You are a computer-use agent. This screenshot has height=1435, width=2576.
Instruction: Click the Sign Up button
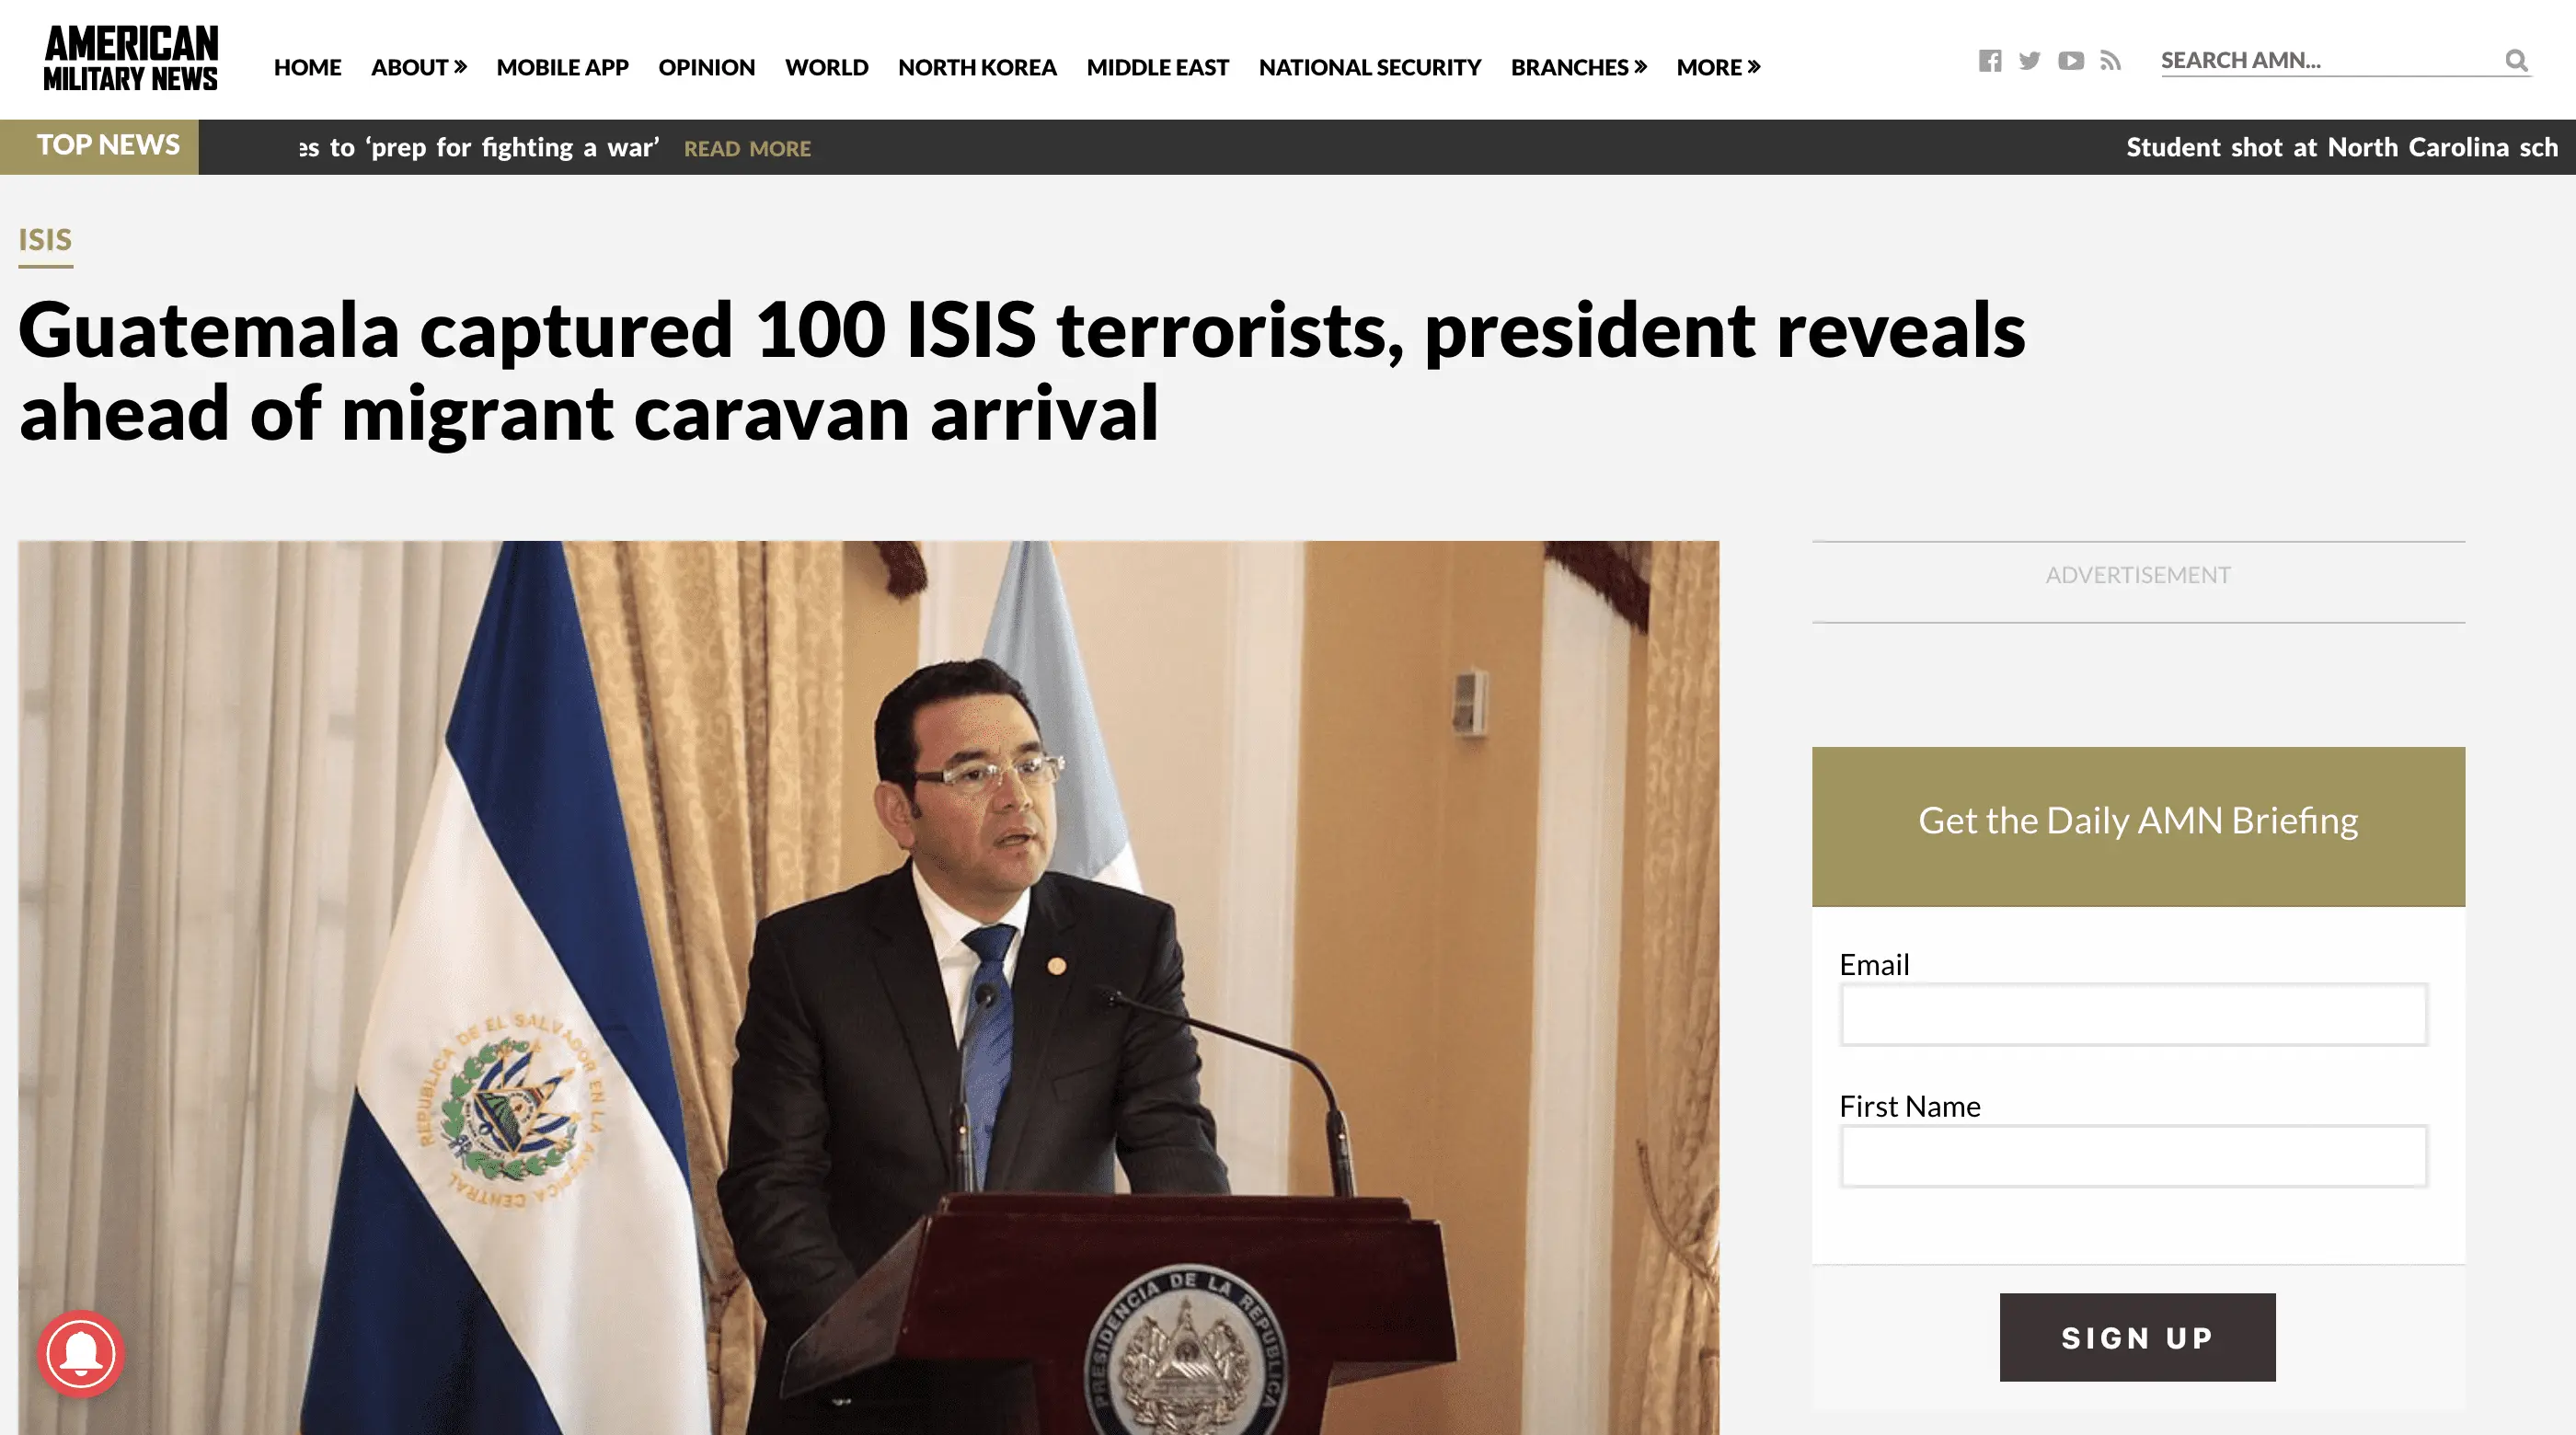pyautogui.click(x=2137, y=1337)
